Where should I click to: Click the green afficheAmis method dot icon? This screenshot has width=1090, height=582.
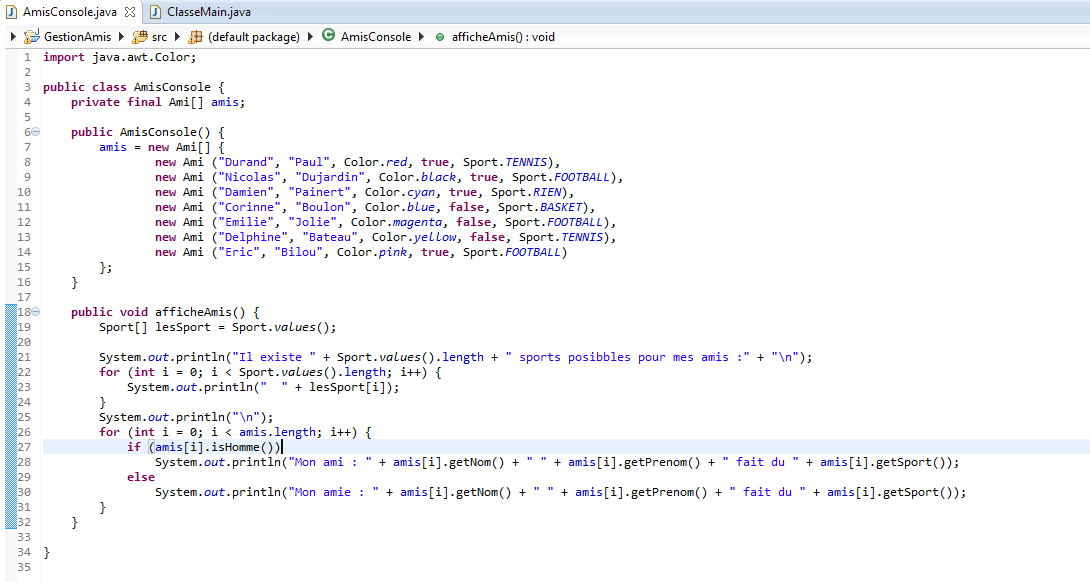click(x=440, y=37)
